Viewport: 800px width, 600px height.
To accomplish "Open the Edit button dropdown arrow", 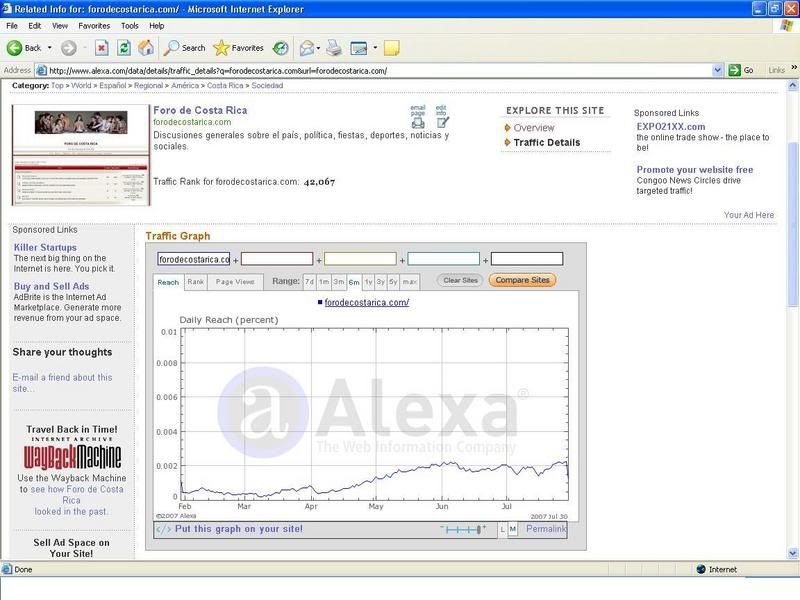I will tap(375, 48).
